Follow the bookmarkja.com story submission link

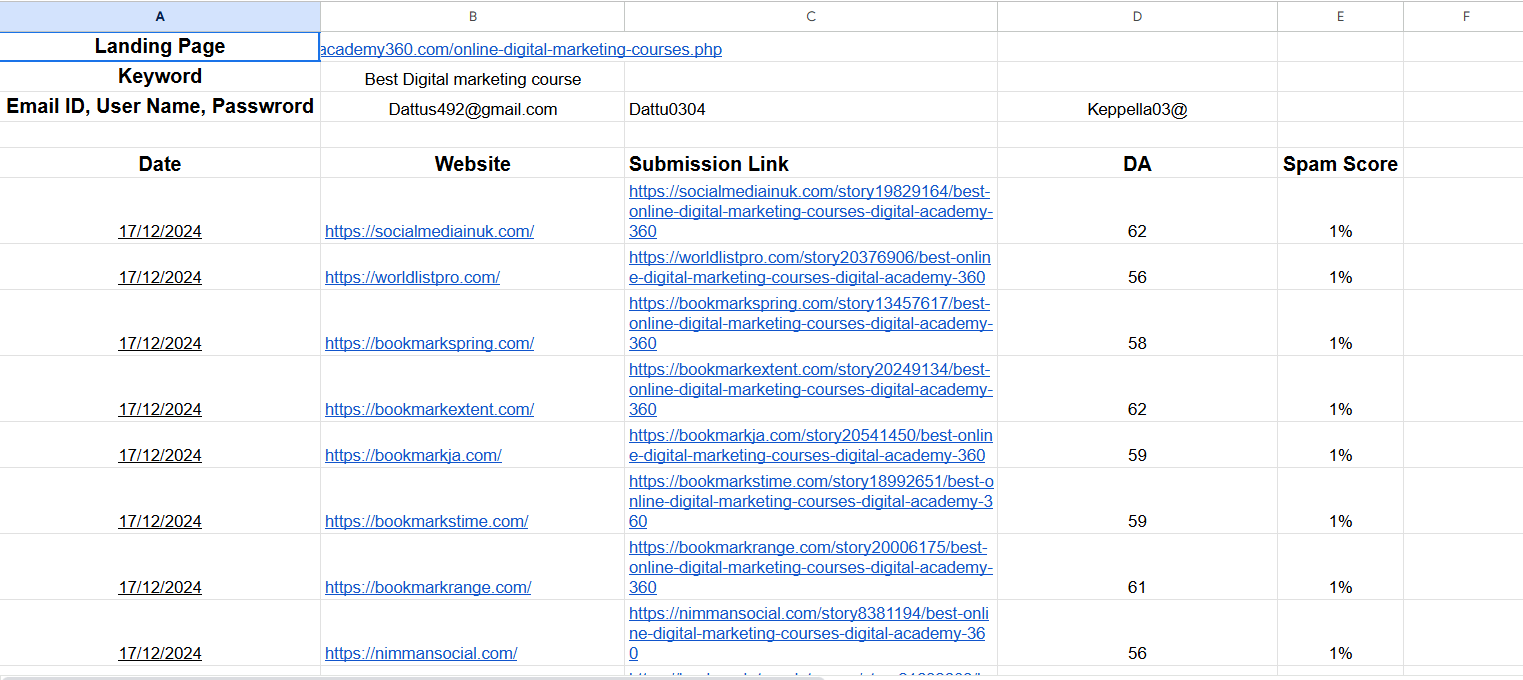click(x=810, y=445)
